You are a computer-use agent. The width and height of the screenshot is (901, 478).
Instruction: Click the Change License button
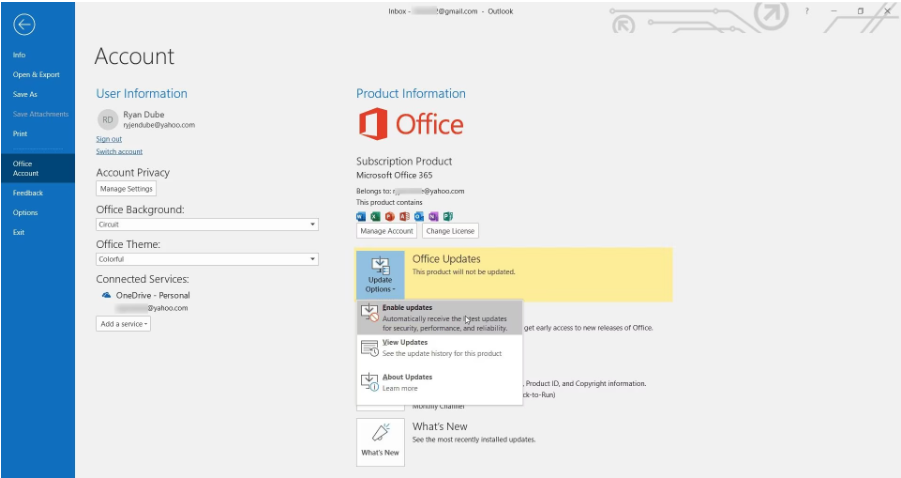450,231
